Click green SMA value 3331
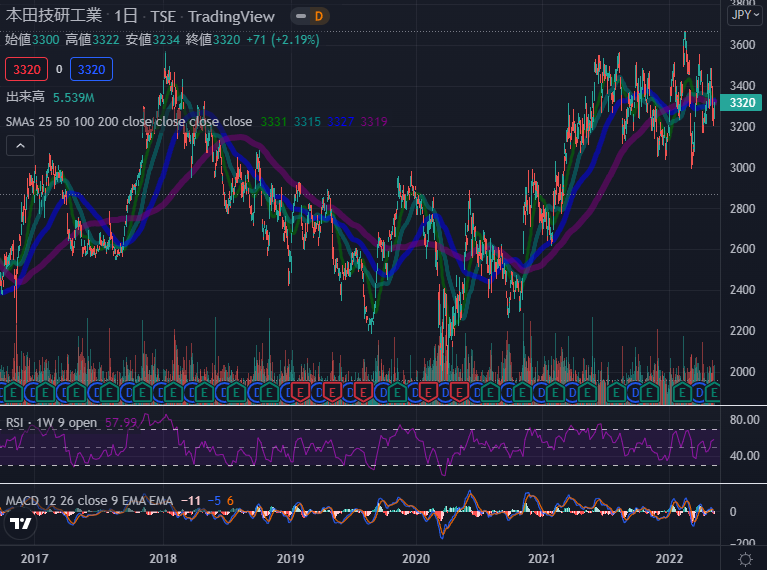This screenshot has width=767, height=570. pyautogui.click(x=273, y=122)
